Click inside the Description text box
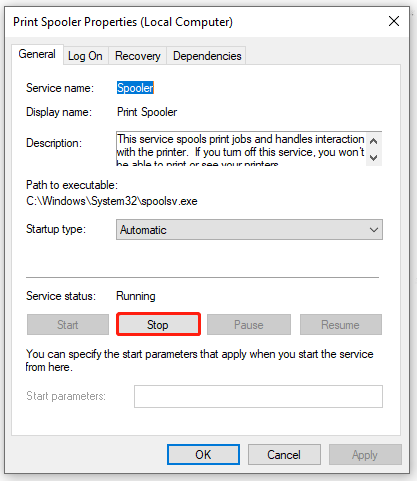 pos(241,149)
